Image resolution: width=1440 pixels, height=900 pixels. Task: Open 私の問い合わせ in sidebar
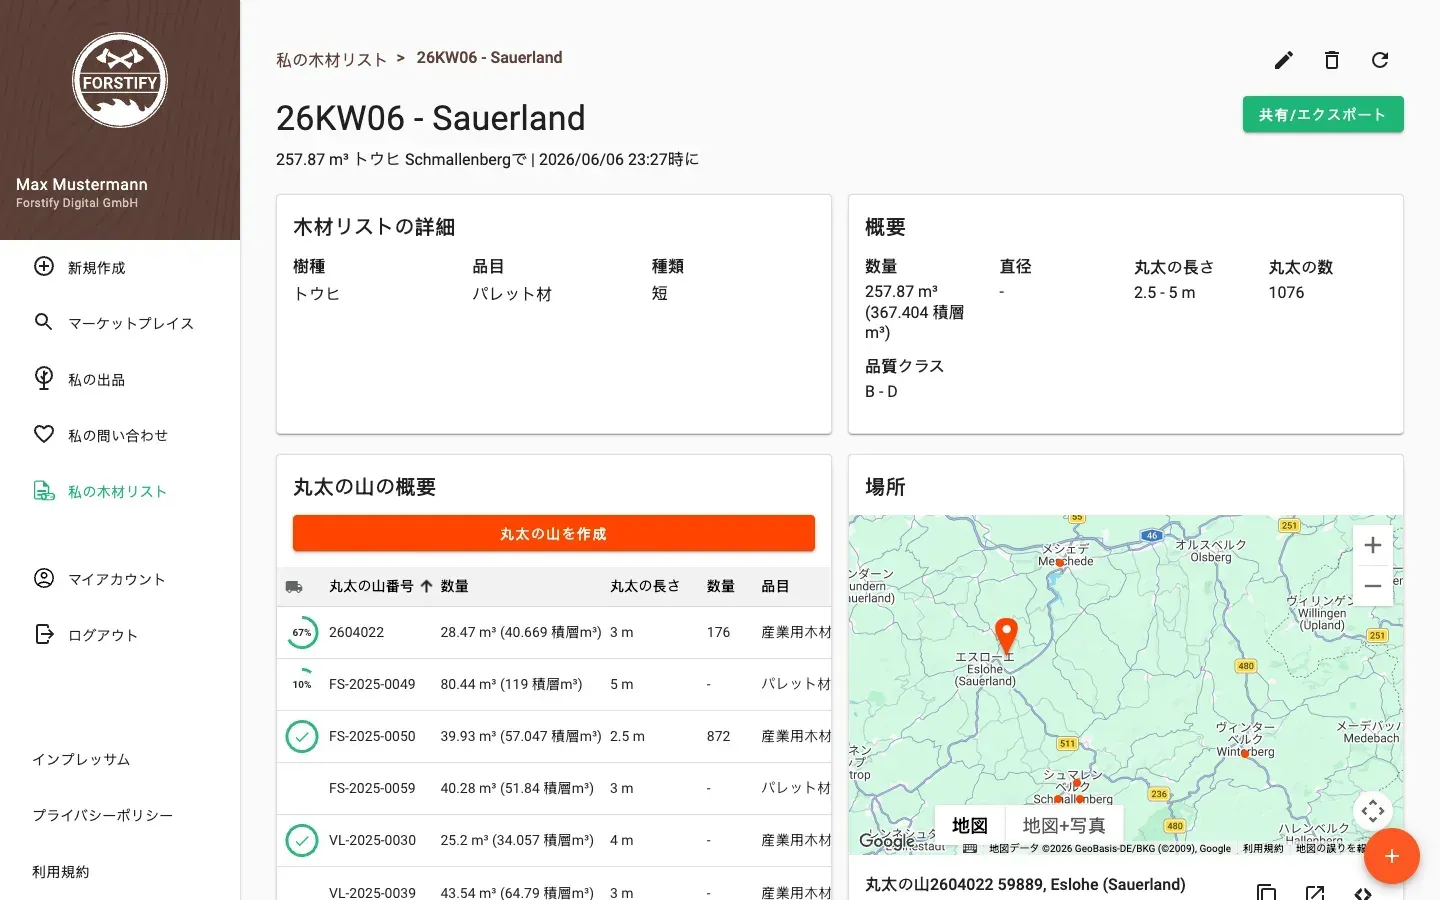pos(120,435)
